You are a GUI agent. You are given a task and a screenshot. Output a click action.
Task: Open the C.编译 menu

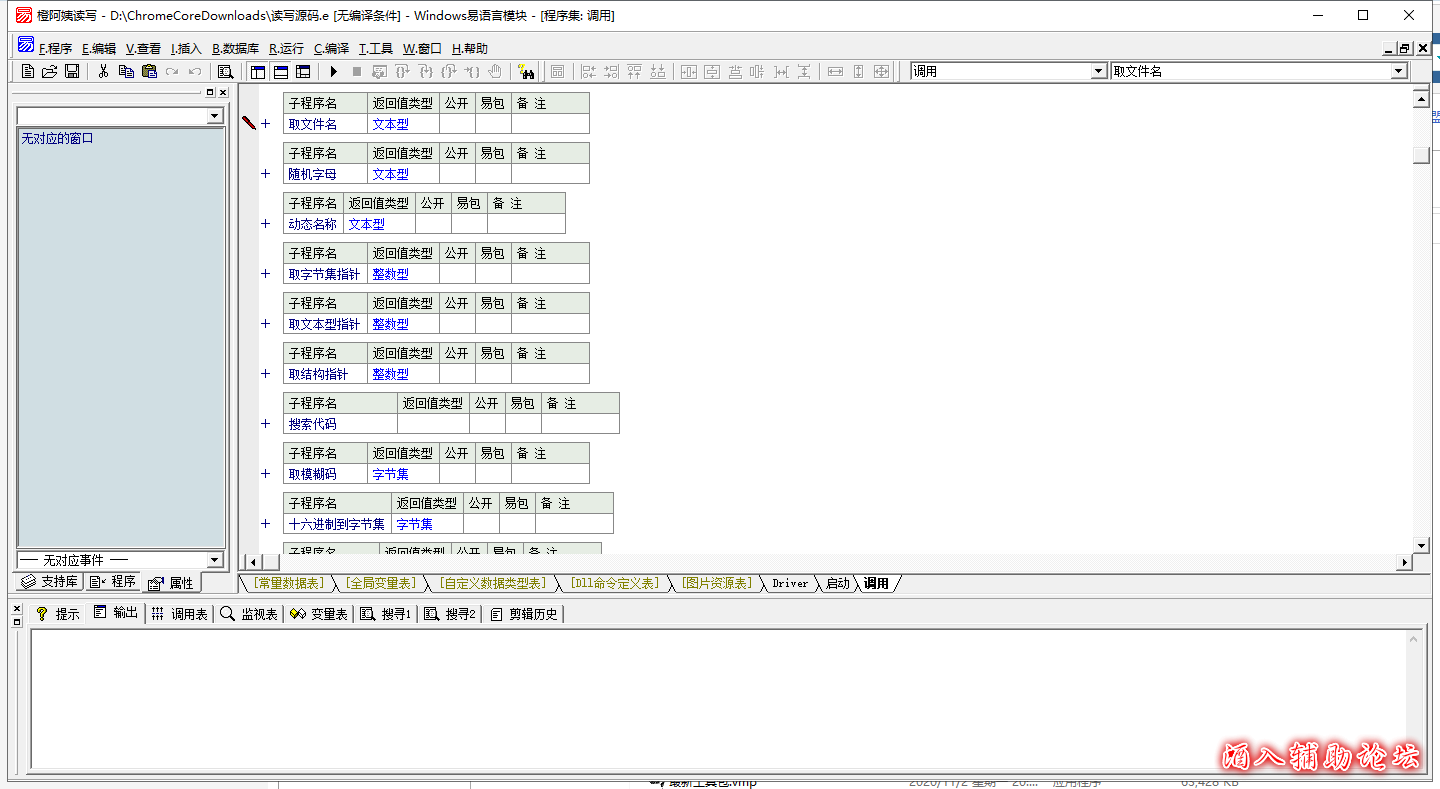click(x=331, y=48)
